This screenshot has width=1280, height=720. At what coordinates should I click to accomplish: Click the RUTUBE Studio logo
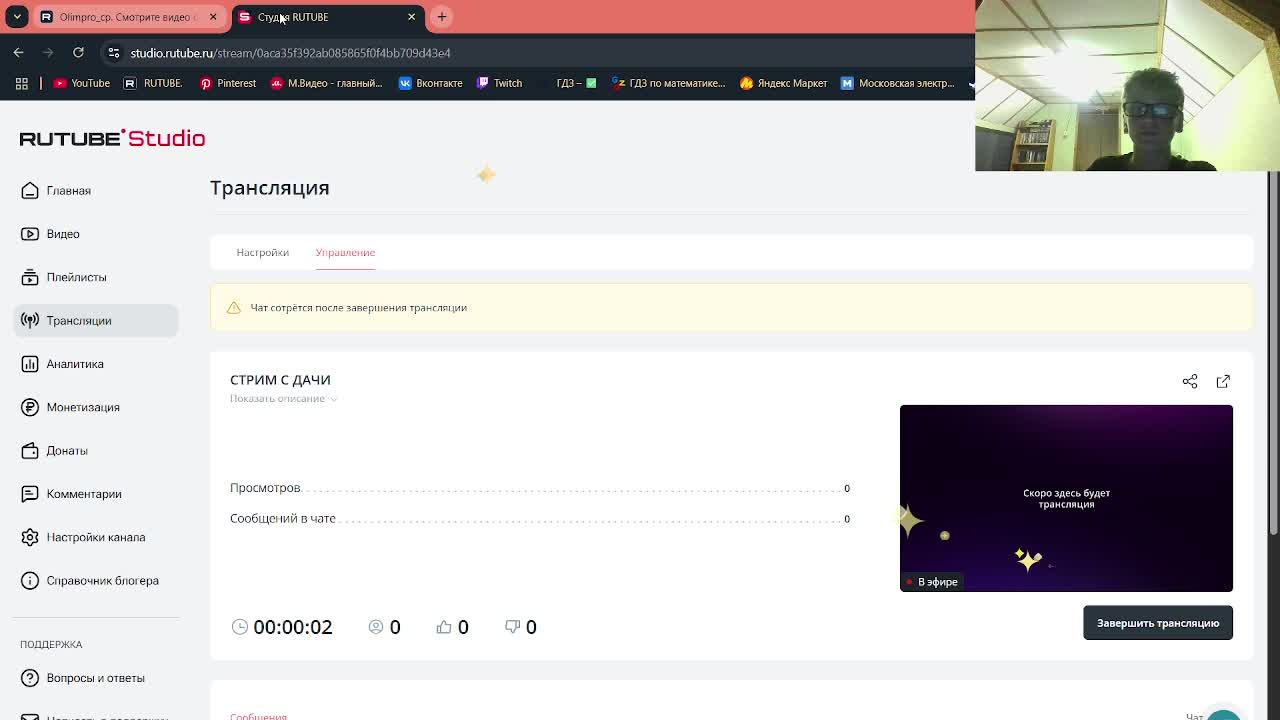pyautogui.click(x=112, y=138)
